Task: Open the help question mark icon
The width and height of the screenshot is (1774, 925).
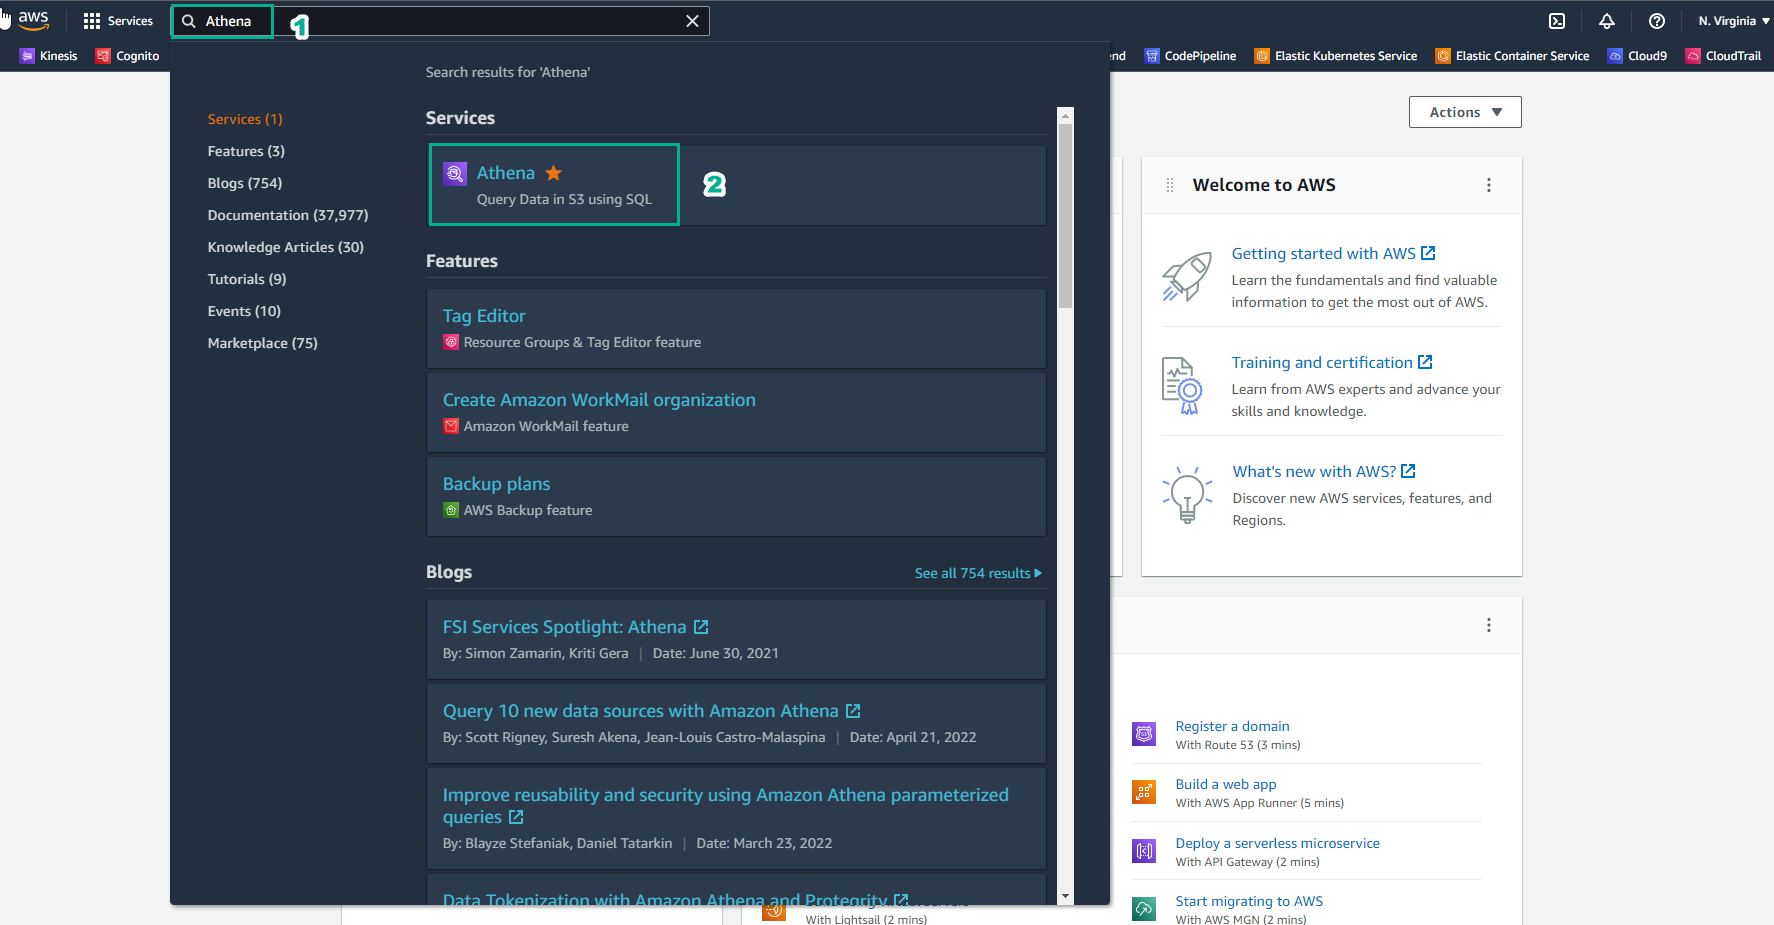Action: (1657, 21)
